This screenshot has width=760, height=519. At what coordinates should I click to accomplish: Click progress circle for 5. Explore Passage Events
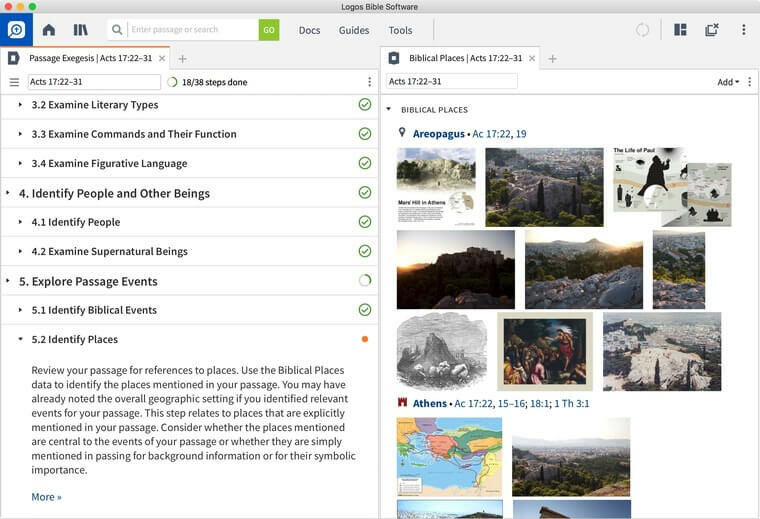click(x=364, y=280)
